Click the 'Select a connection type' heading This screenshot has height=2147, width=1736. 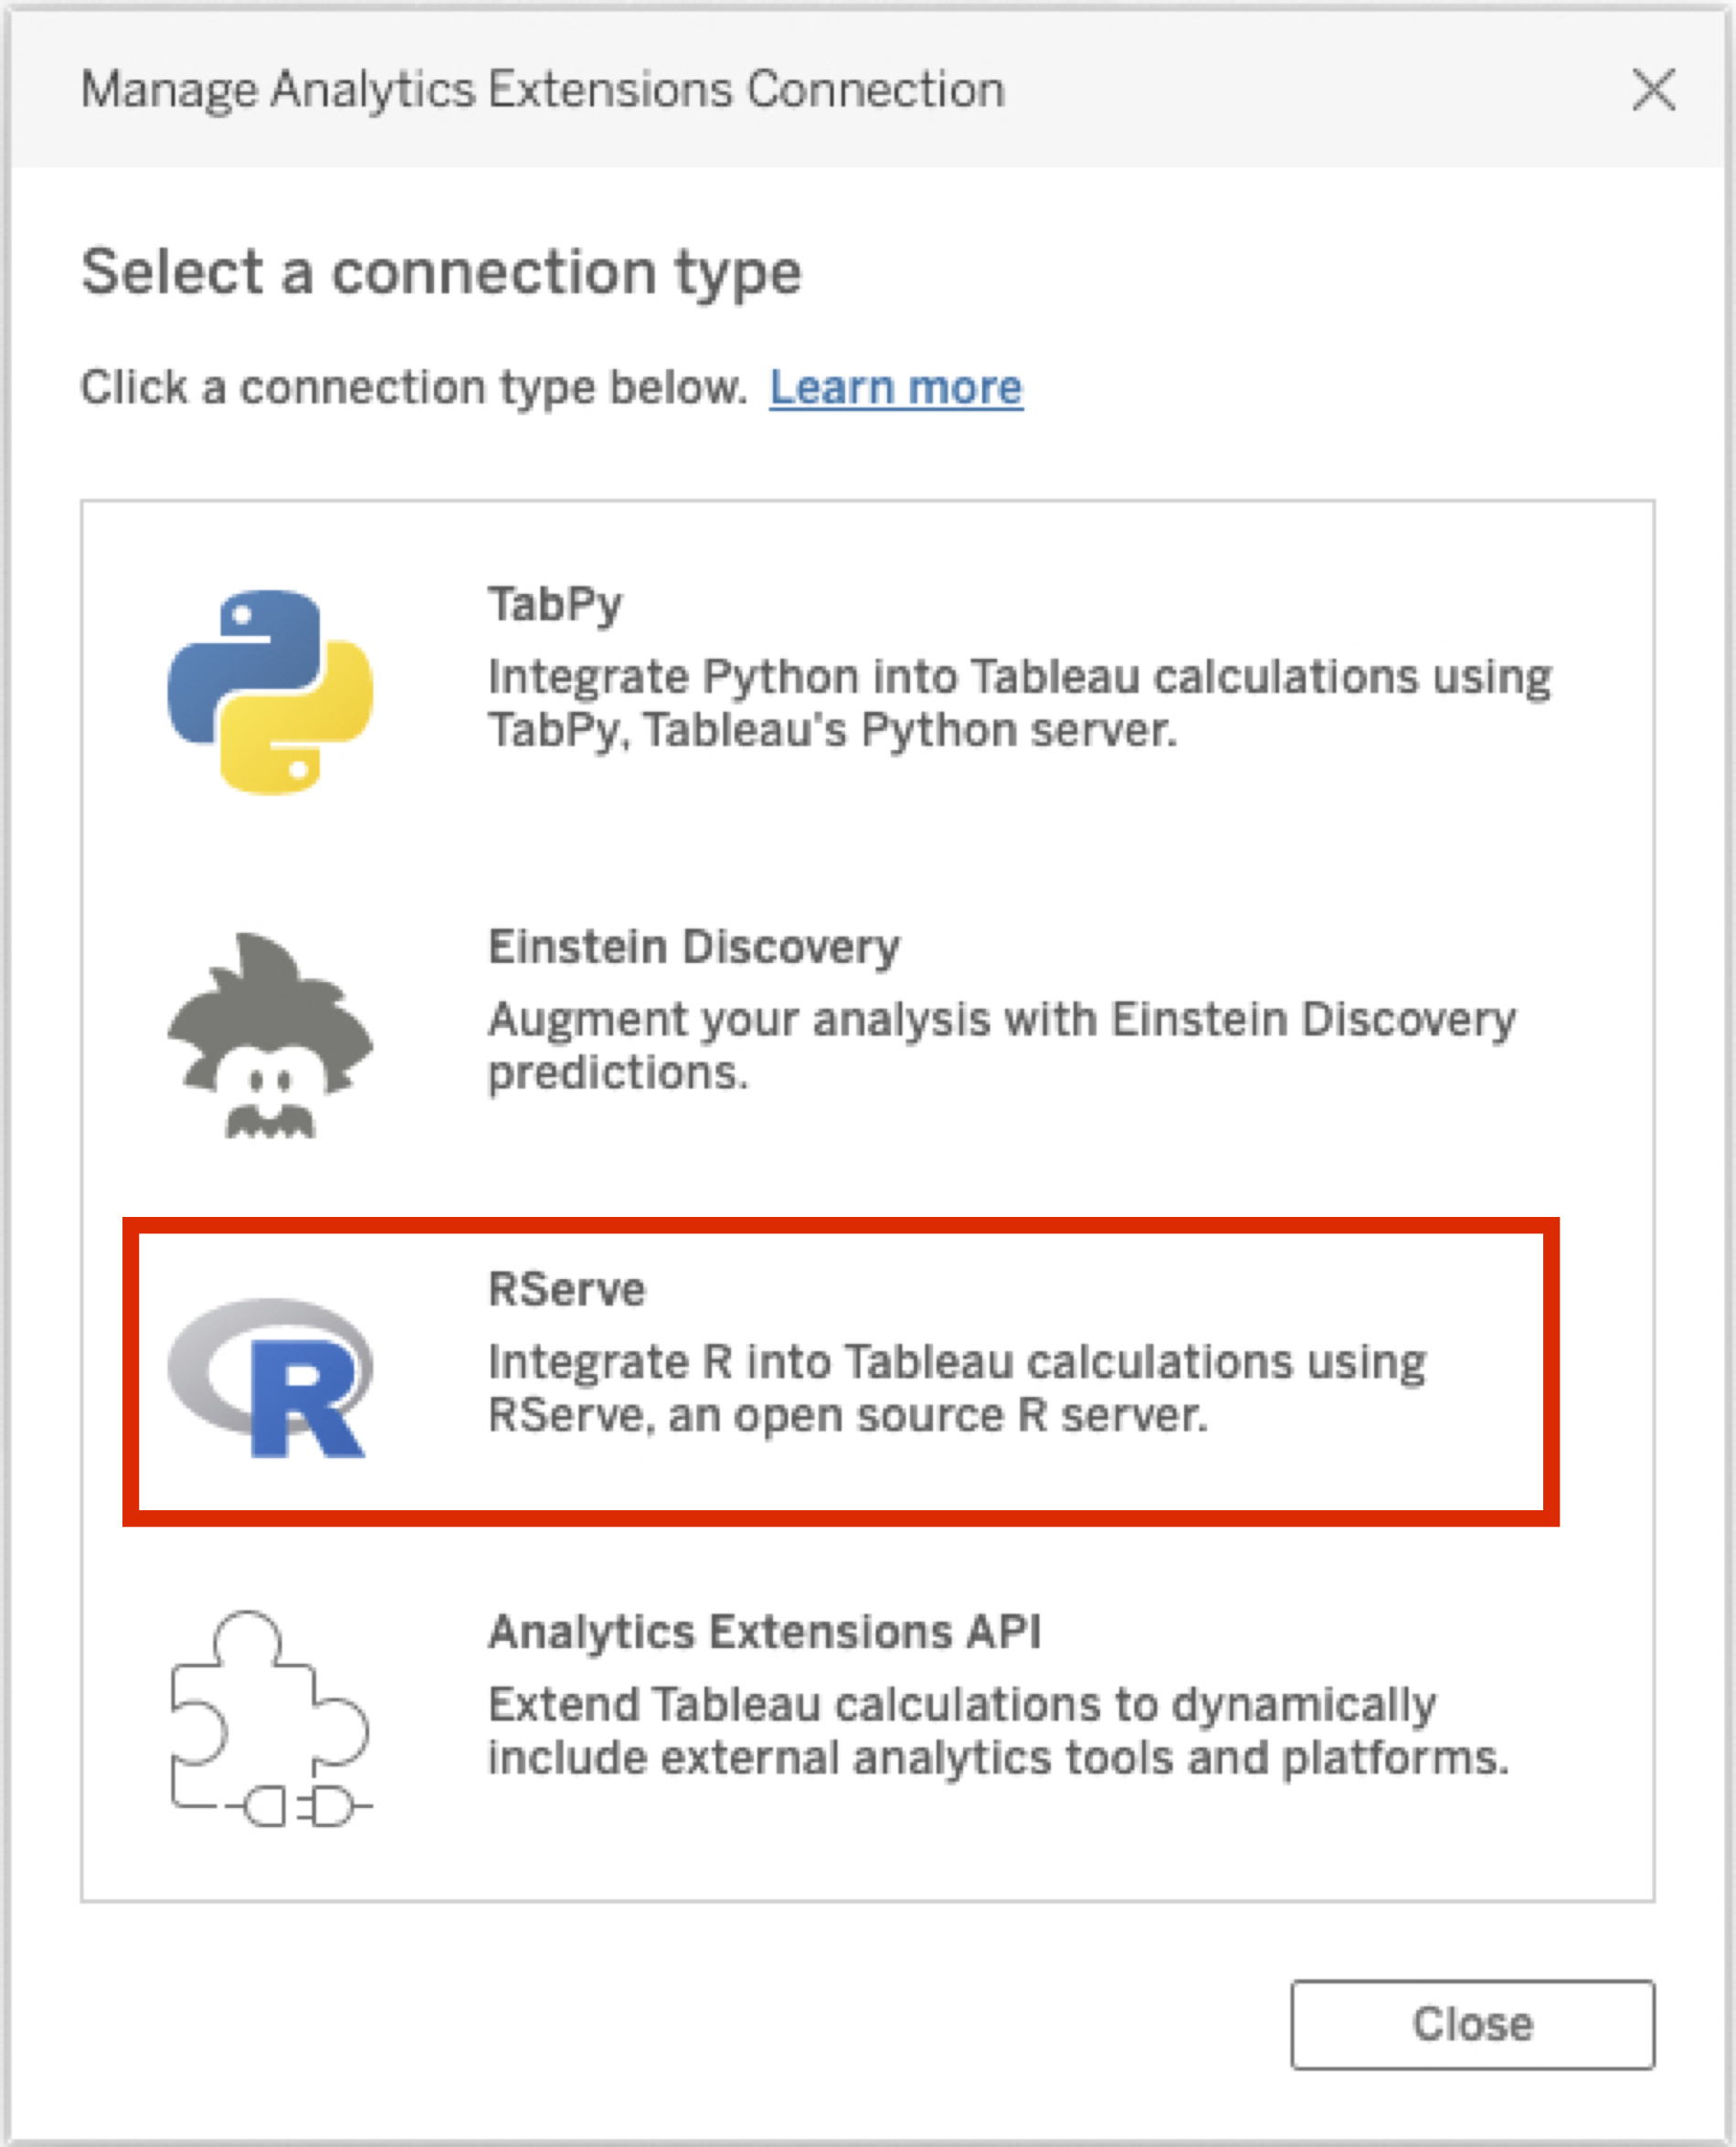coord(441,272)
